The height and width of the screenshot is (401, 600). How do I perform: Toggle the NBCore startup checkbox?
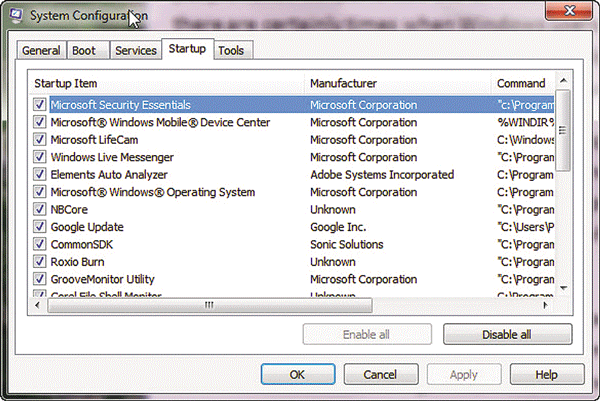pos(40,210)
